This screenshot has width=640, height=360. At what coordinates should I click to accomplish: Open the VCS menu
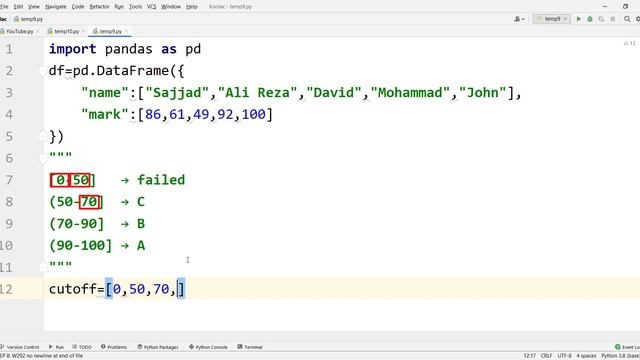(151, 7)
